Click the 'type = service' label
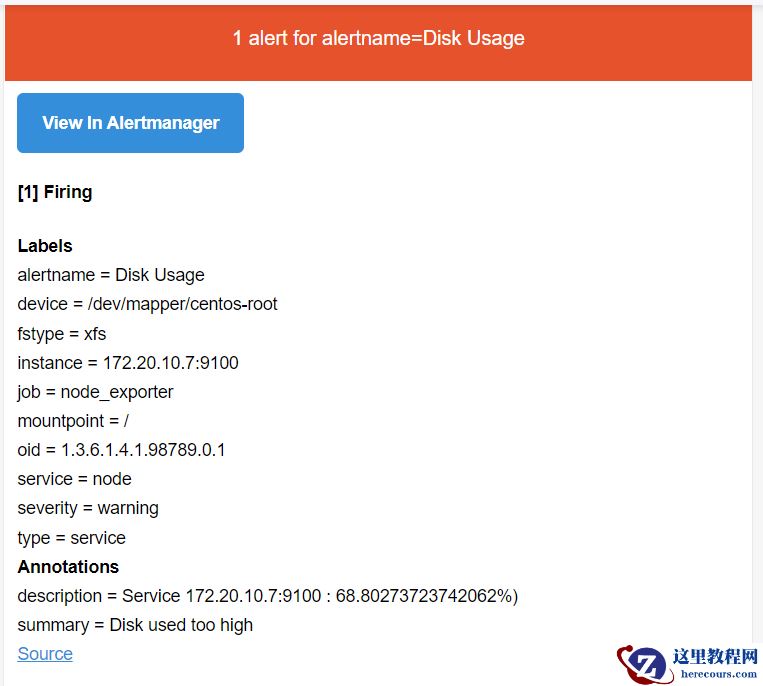 (x=72, y=538)
